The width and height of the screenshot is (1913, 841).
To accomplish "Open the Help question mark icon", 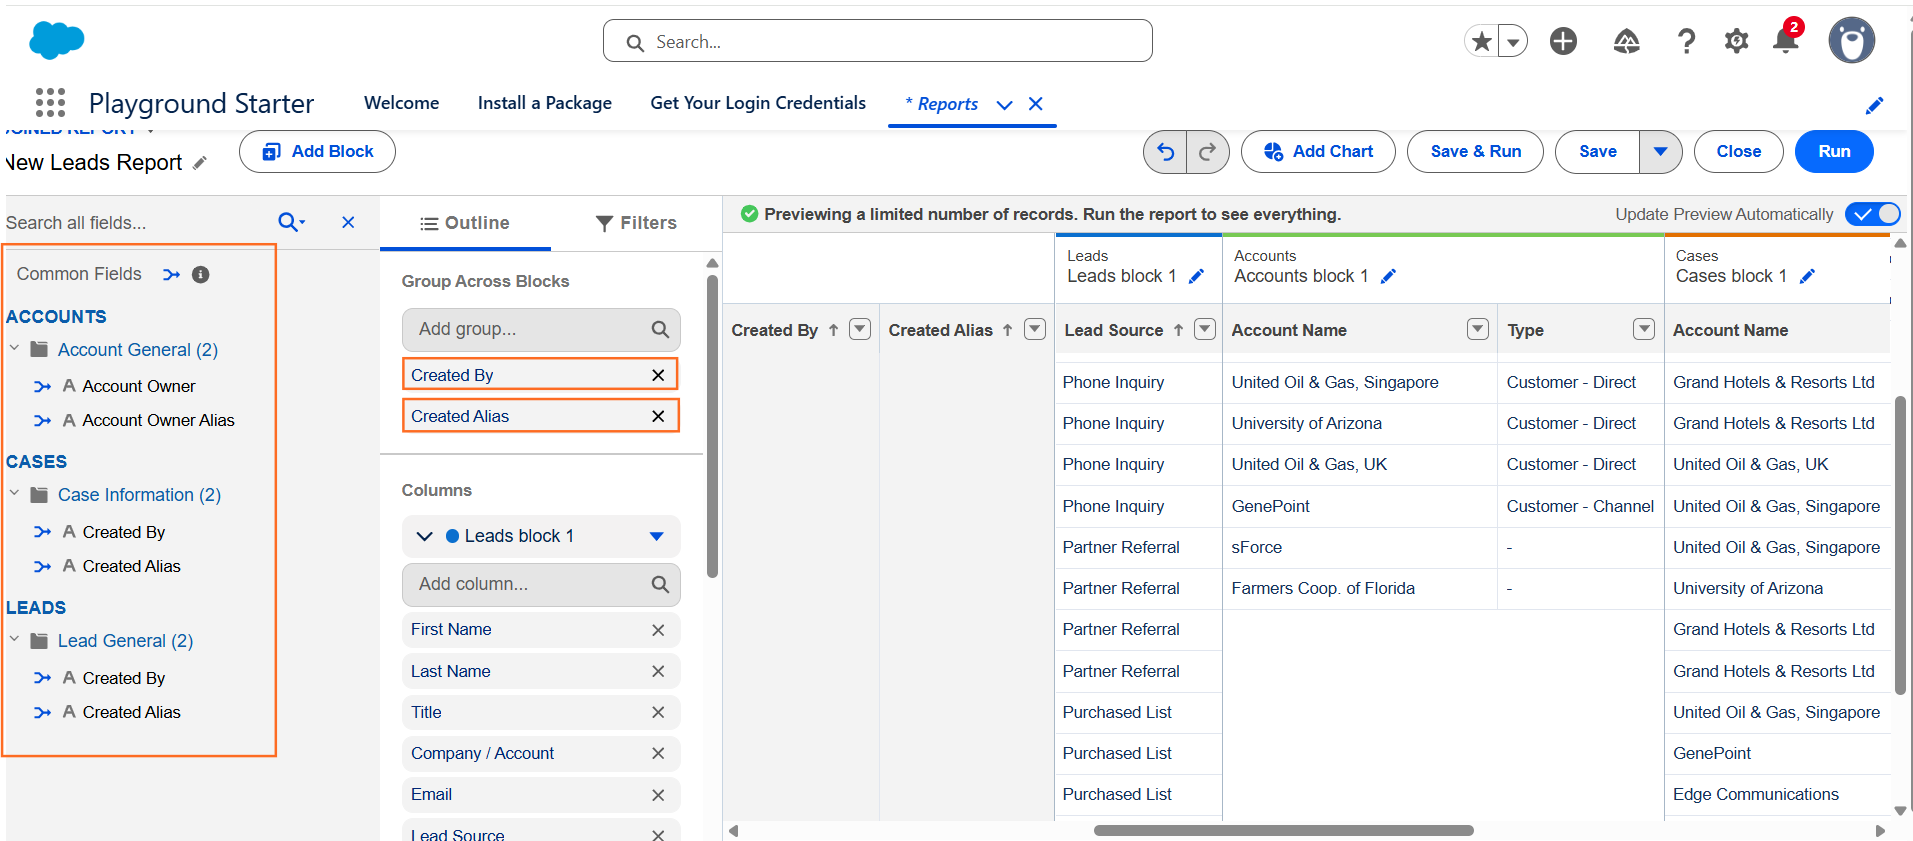I will (1686, 41).
